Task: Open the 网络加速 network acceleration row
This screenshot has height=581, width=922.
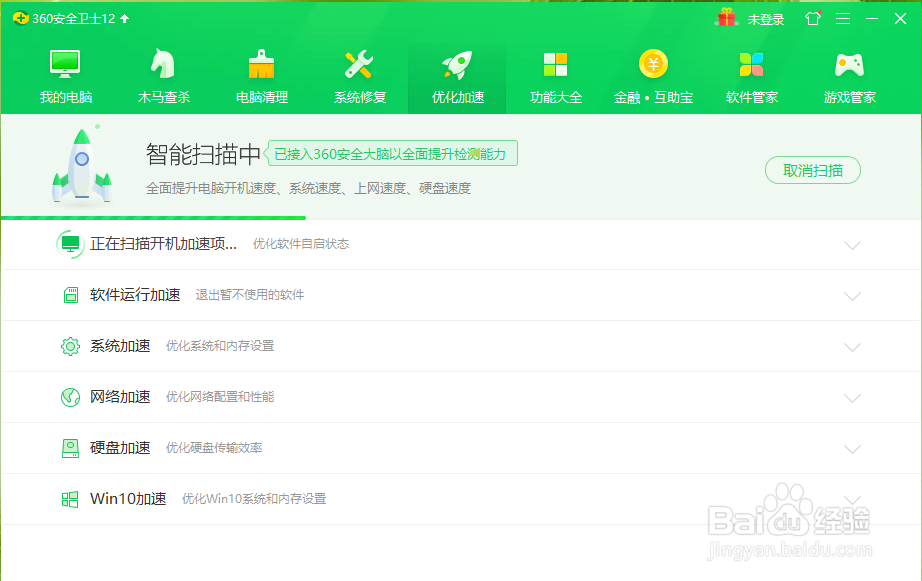Action: (120, 396)
